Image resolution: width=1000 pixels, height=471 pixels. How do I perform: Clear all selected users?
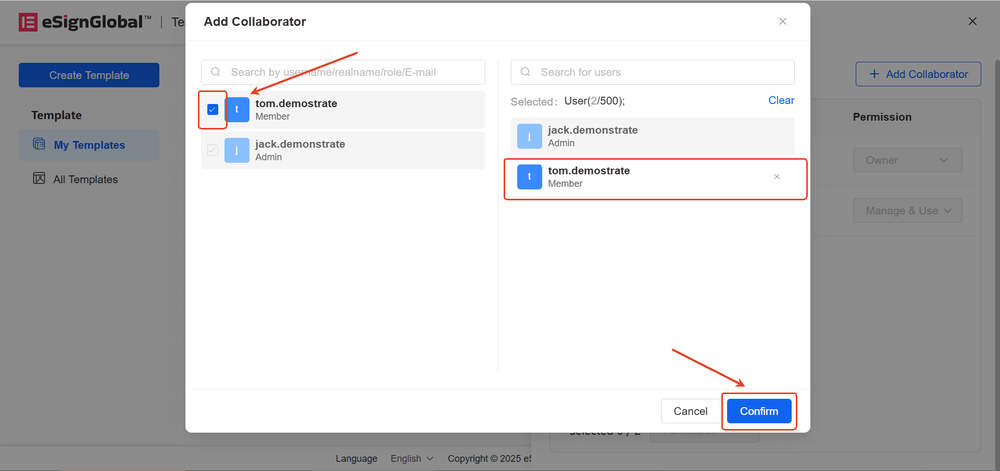coord(781,100)
